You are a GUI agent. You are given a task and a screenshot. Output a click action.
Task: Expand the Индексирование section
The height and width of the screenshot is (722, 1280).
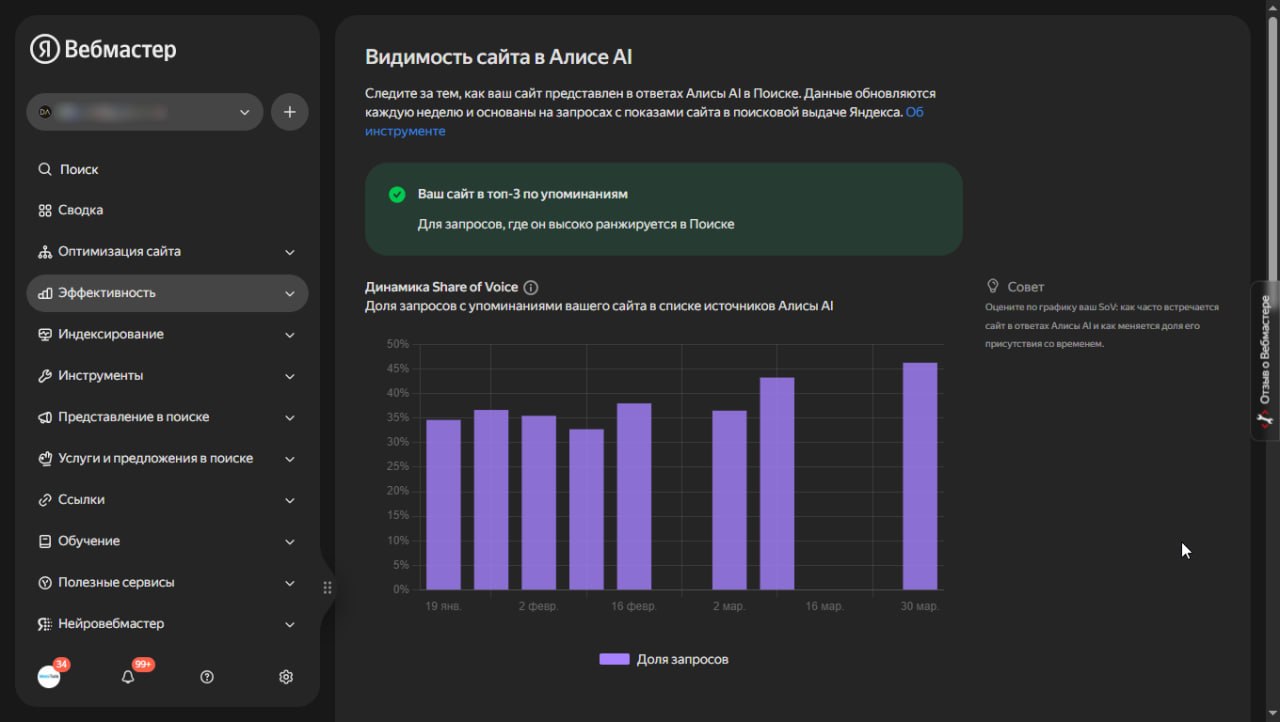pyautogui.click(x=167, y=334)
